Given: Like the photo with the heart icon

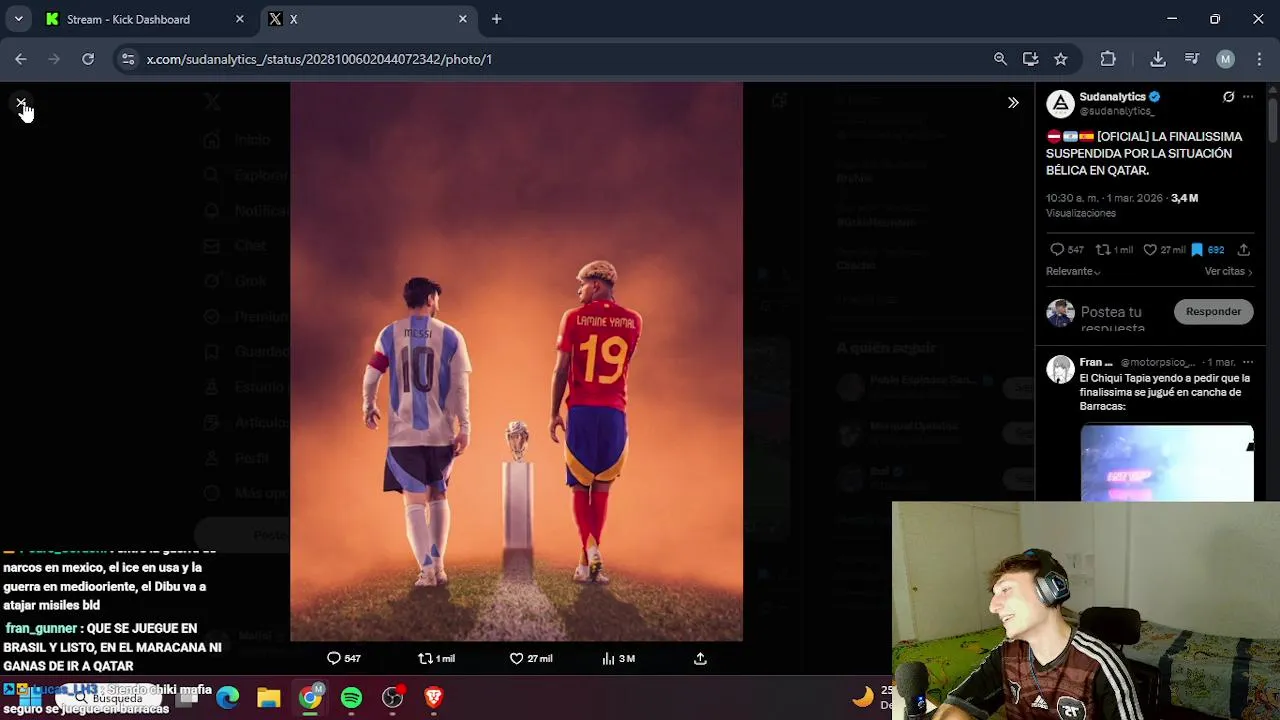Looking at the screenshot, I should pos(517,658).
